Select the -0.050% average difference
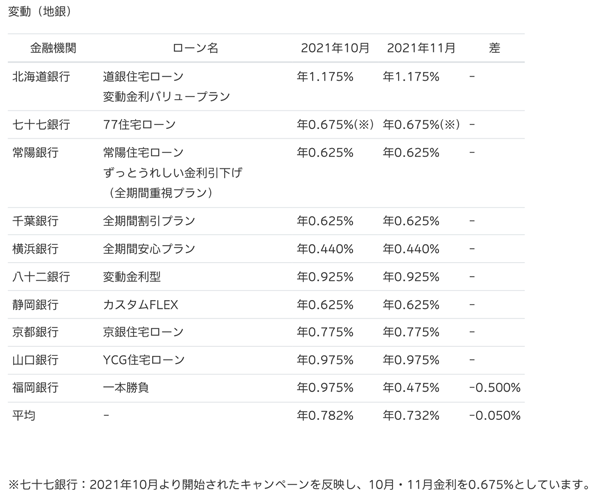This screenshot has height=498, width=600. [x=495, y=416]
